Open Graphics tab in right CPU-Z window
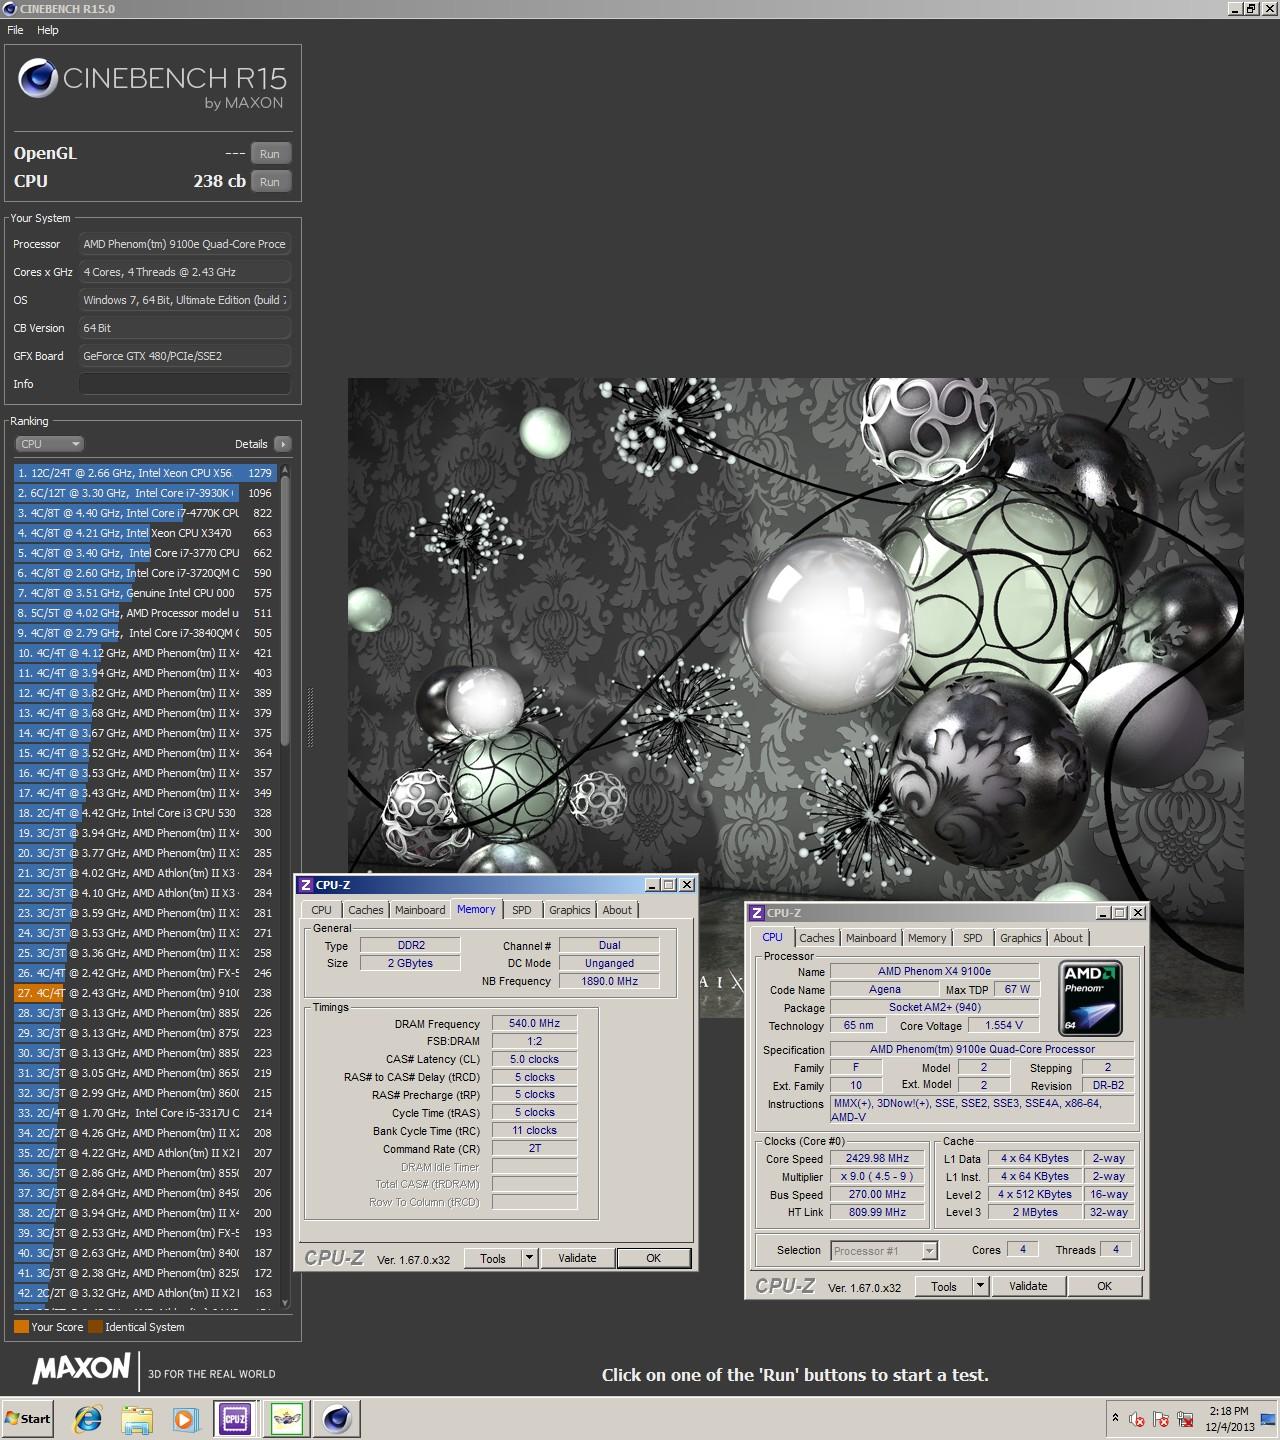 [1021, 938]
